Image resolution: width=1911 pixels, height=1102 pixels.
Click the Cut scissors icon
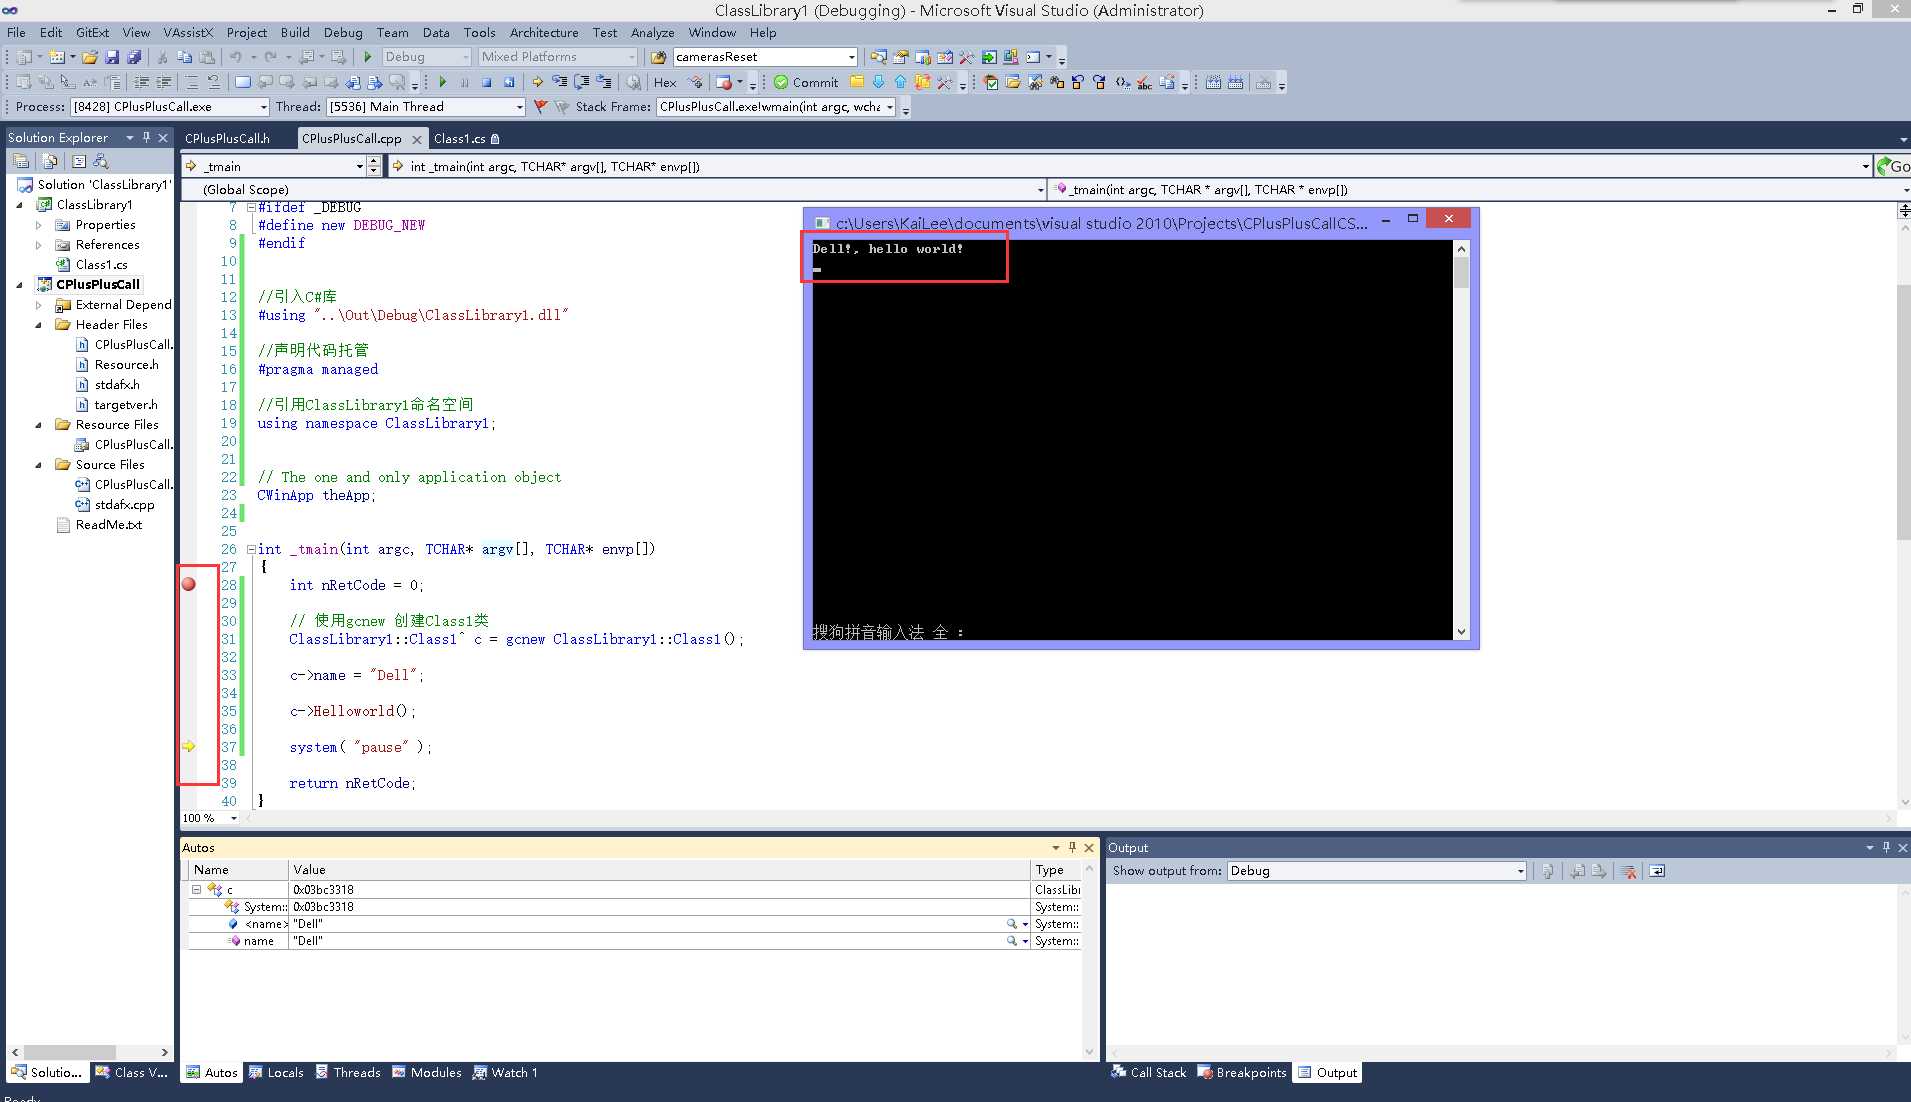coord(162,57)
